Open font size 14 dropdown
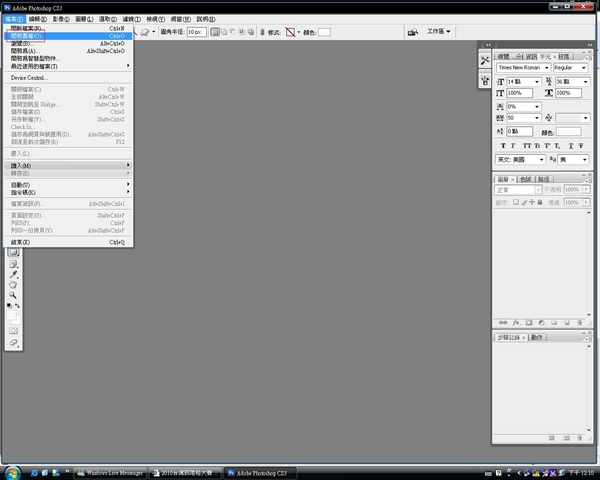This screenshot has height=480, width=600. 537,82
